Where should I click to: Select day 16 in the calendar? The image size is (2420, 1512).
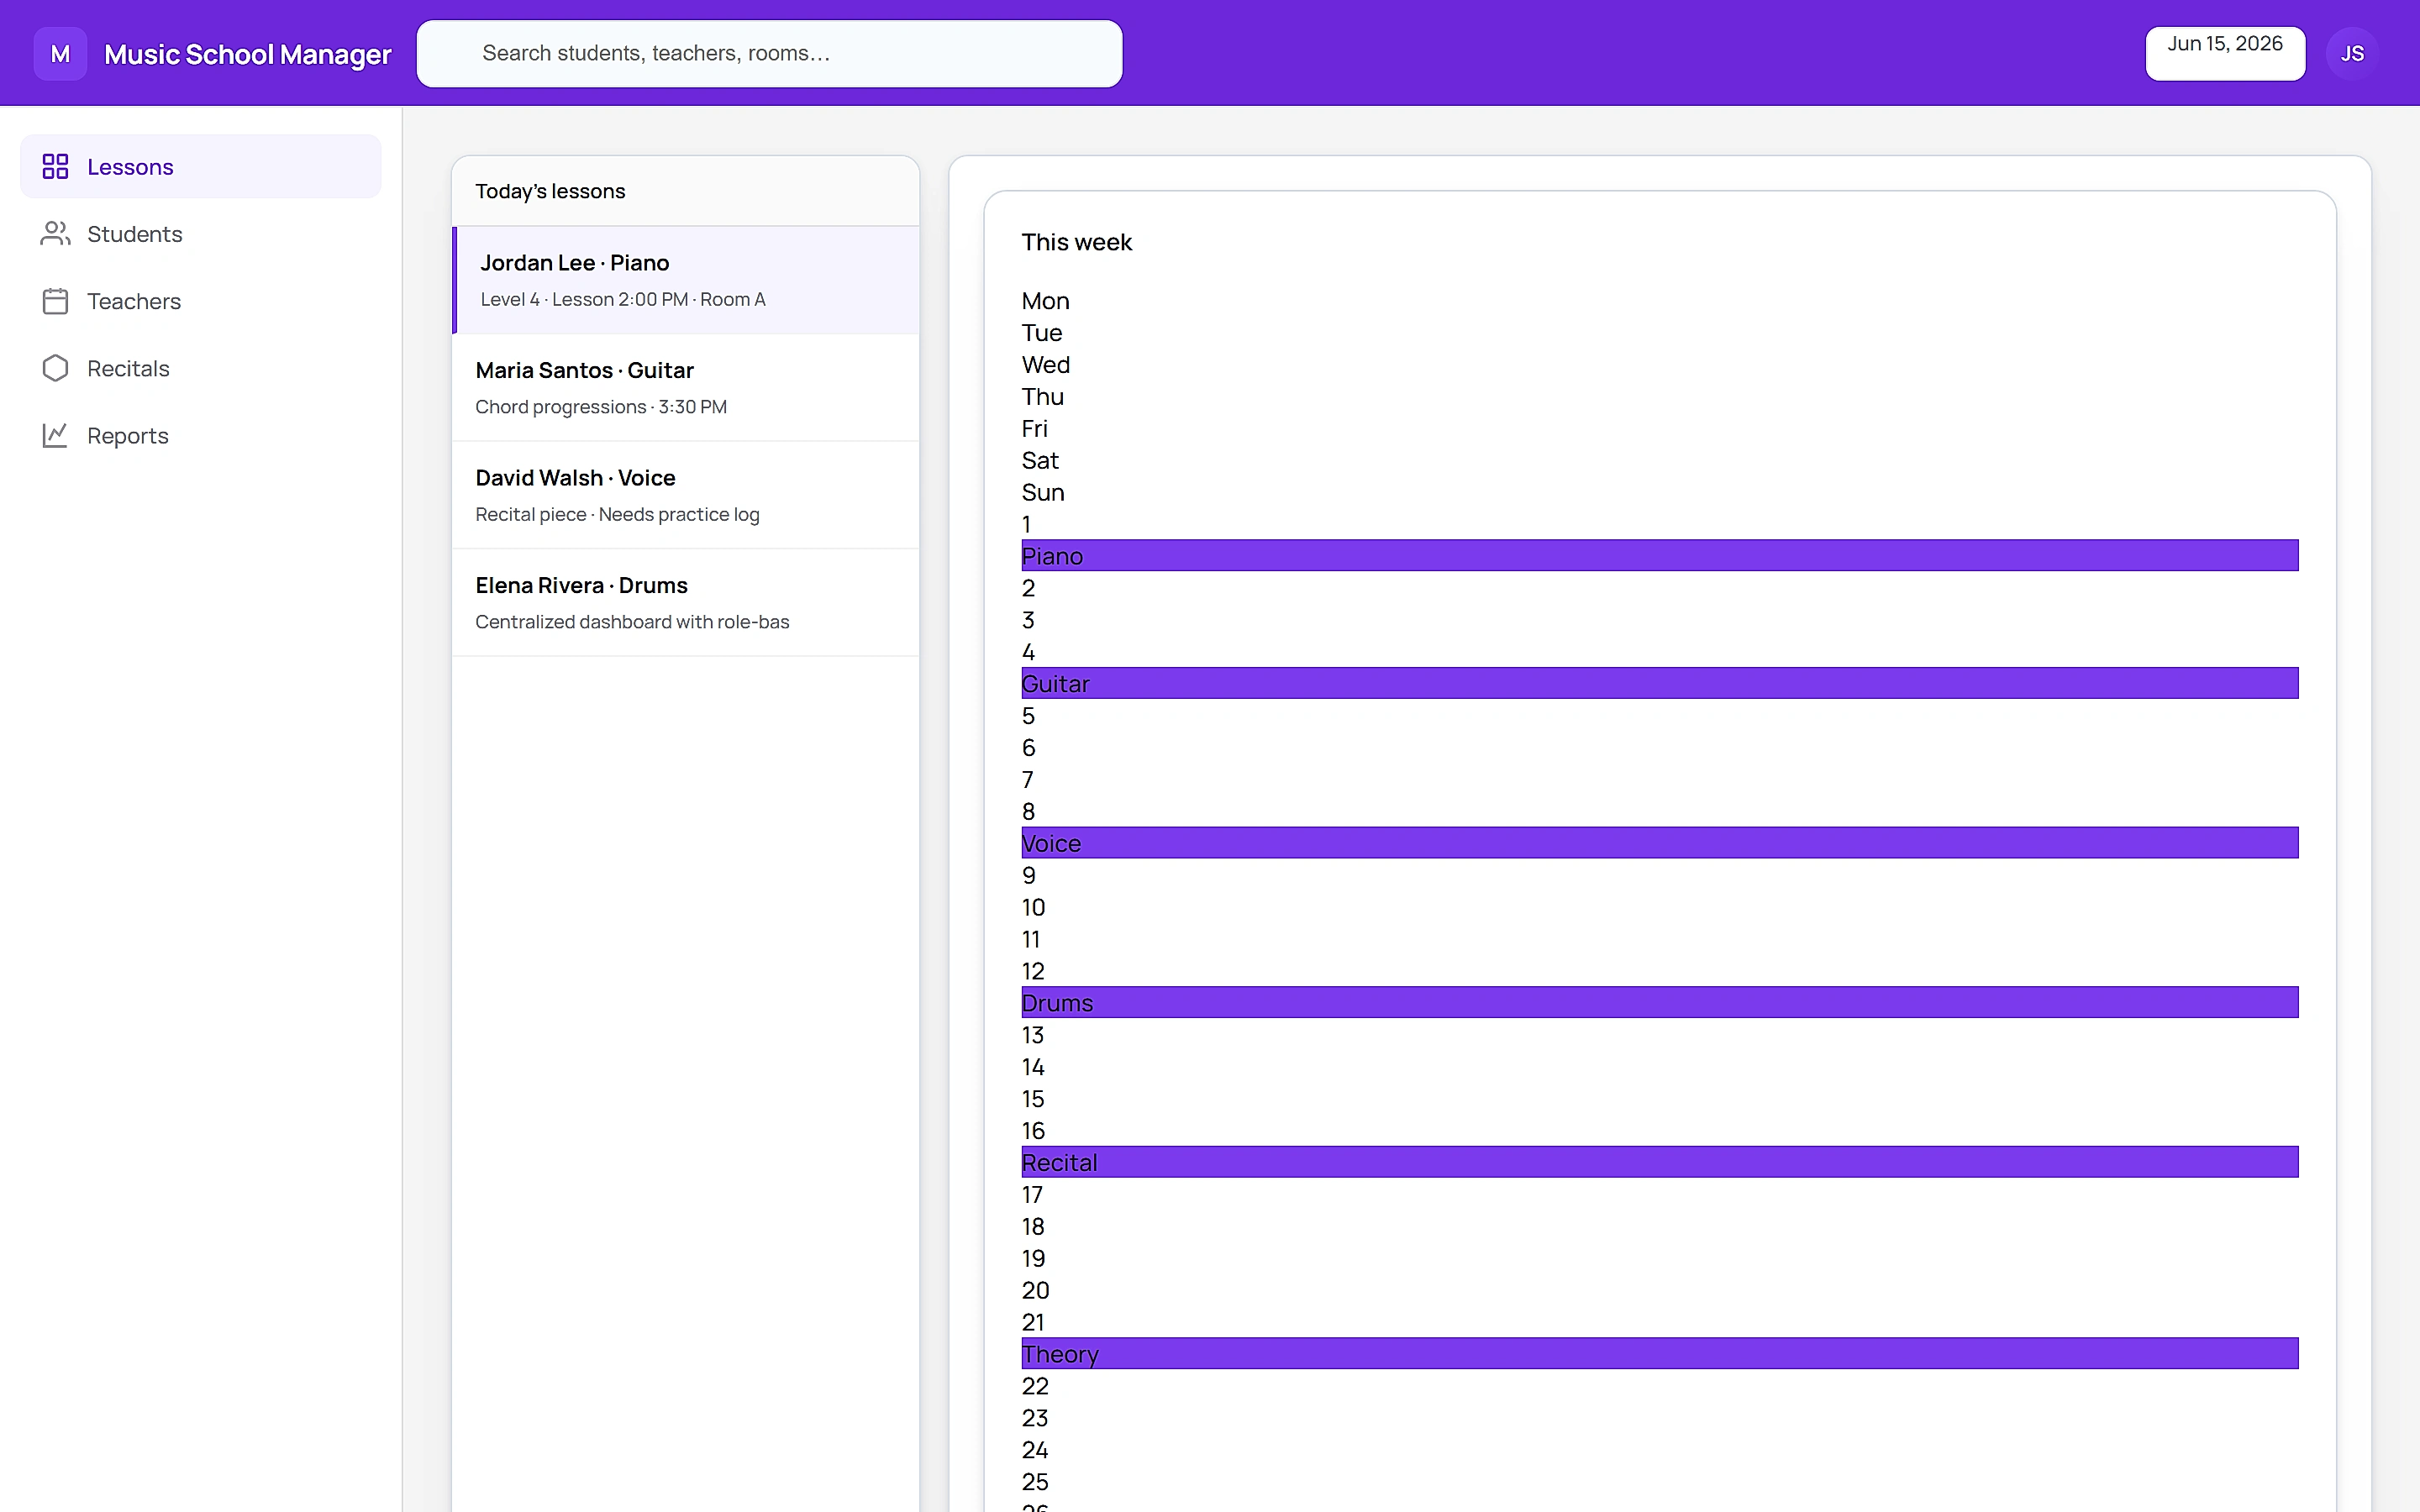pos(1032,1131)
